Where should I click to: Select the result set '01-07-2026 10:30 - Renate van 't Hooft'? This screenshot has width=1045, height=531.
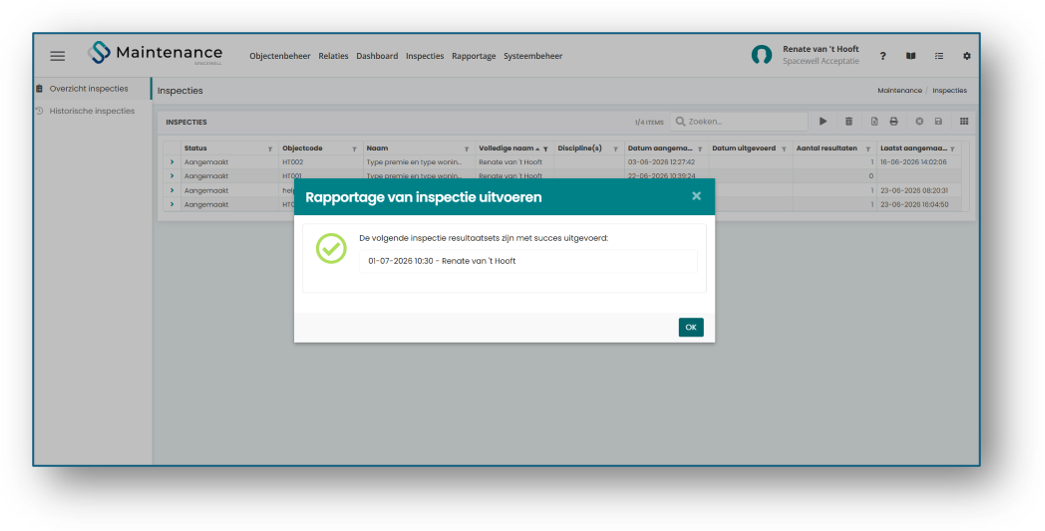click(x=528, y=261)
